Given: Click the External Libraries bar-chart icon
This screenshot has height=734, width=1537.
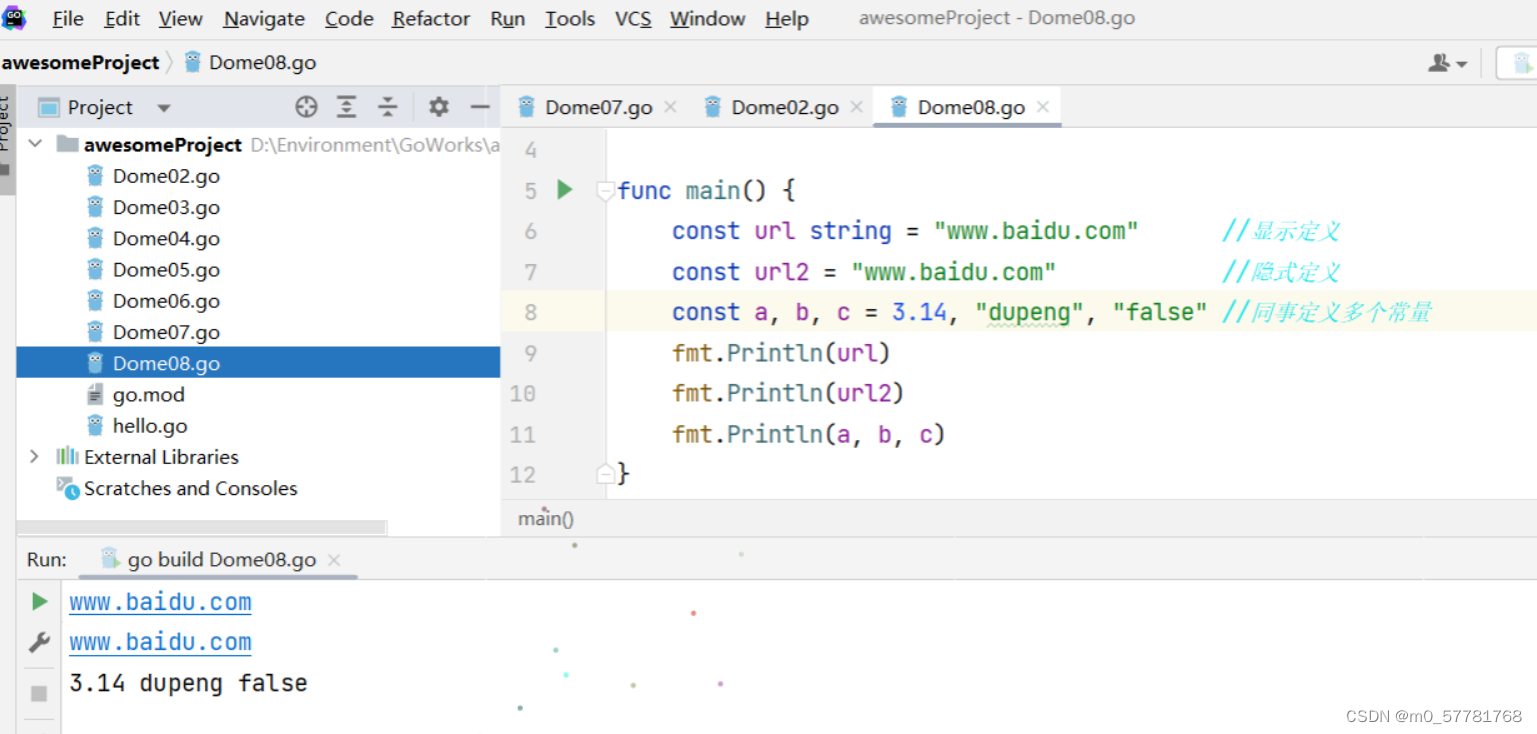Looking at the screenshot, I should click(x=67, y=457).
